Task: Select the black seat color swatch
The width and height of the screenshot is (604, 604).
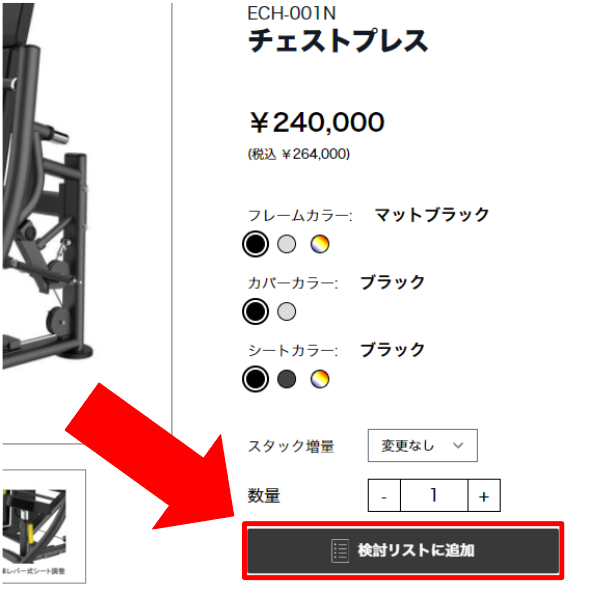Action: coord(255,379)
